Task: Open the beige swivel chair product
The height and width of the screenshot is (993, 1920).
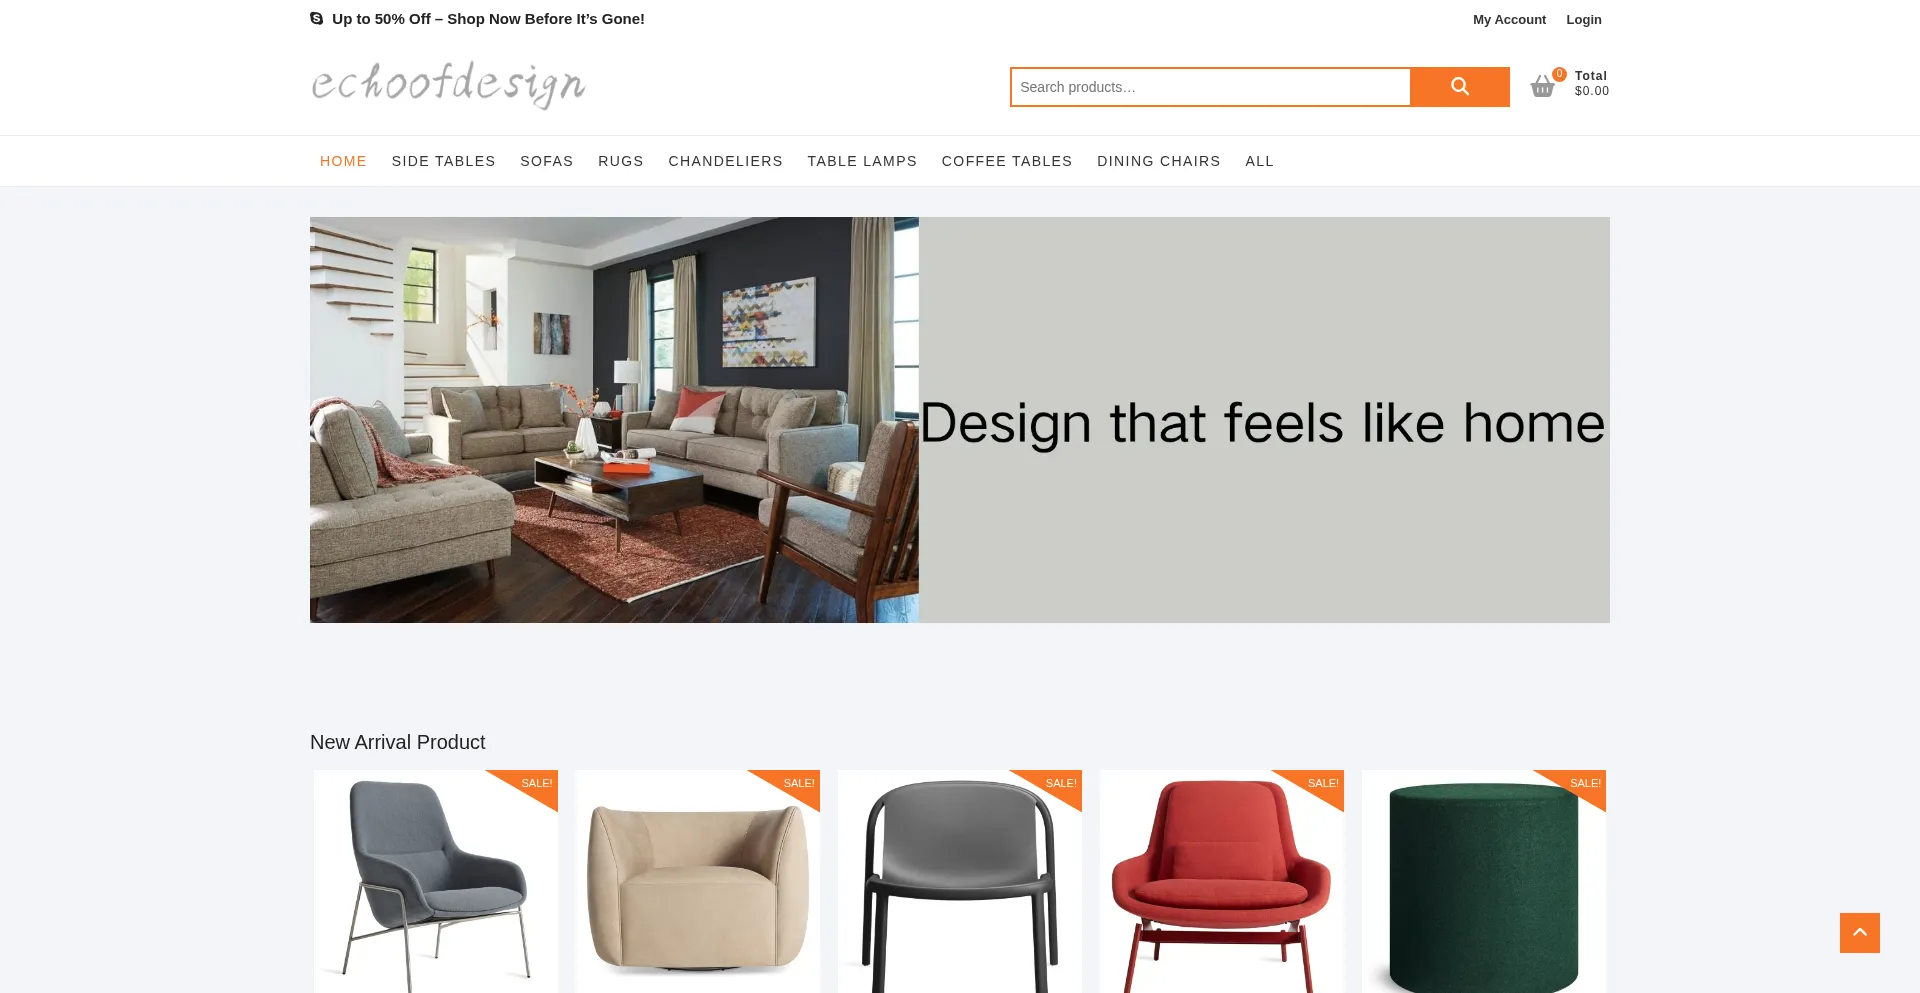Action: pos(698,882)
